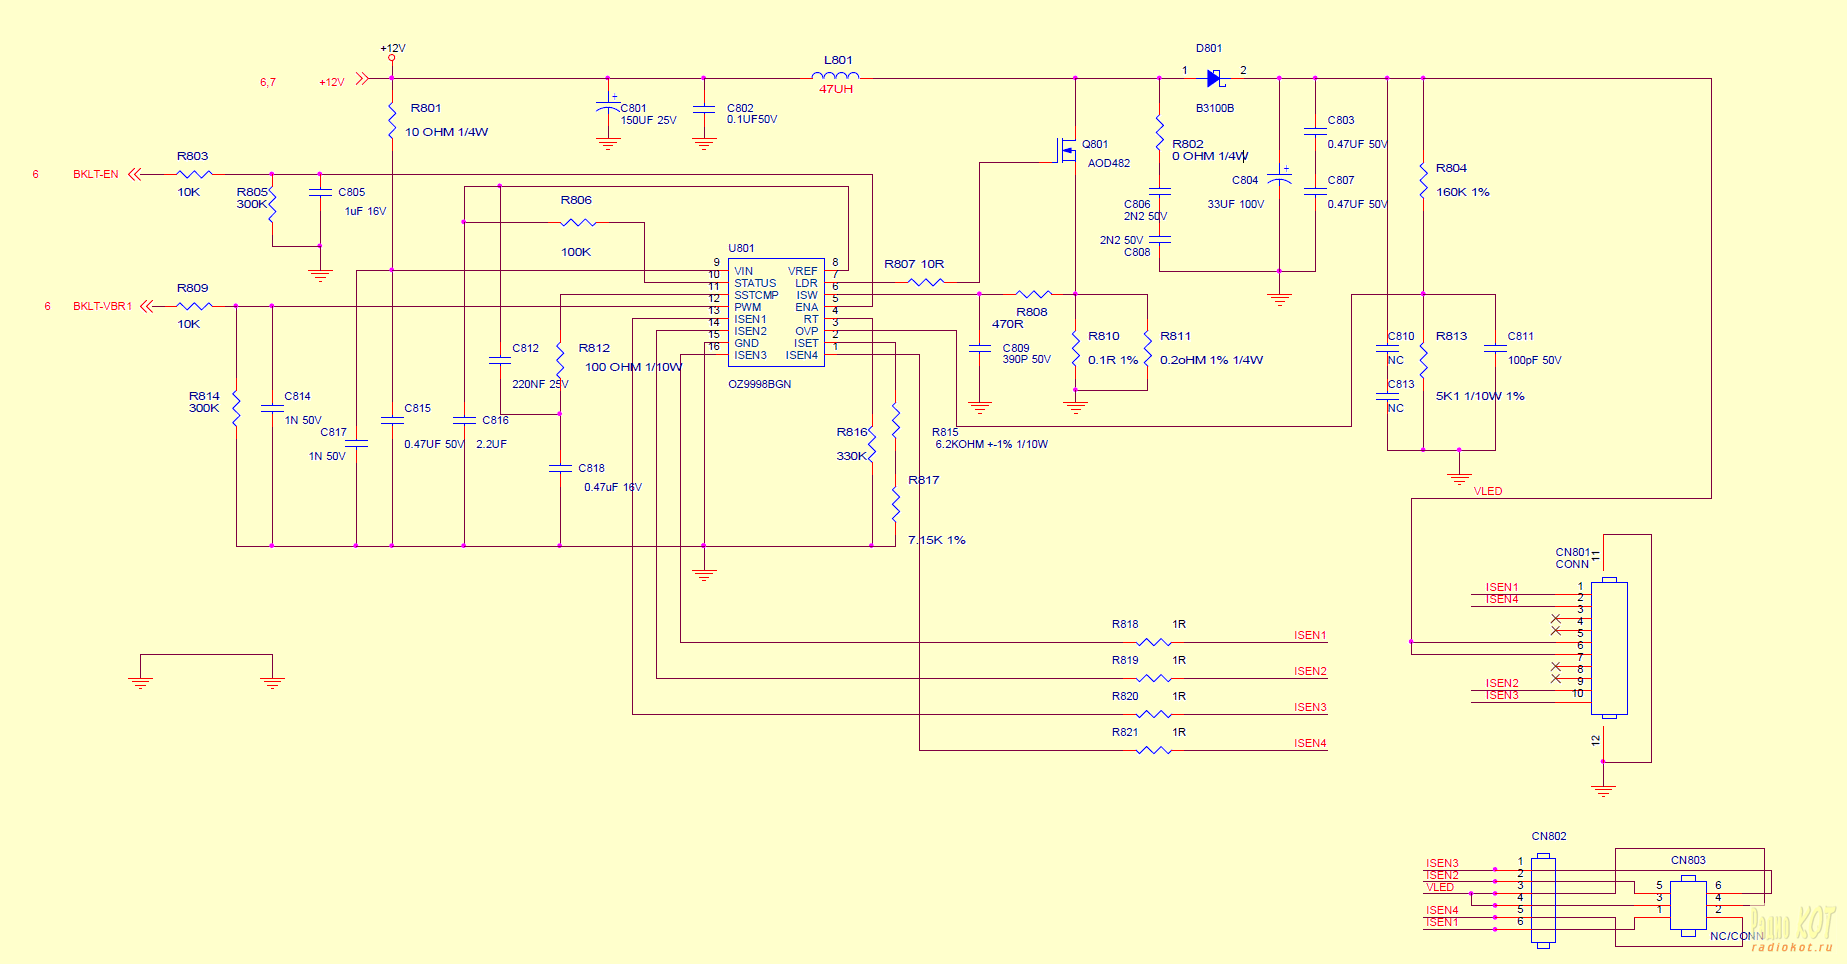Click the '47UH' inductor value
Image resolution: width=1847 pixels, height=964 pixels.
tap(836, 89)
